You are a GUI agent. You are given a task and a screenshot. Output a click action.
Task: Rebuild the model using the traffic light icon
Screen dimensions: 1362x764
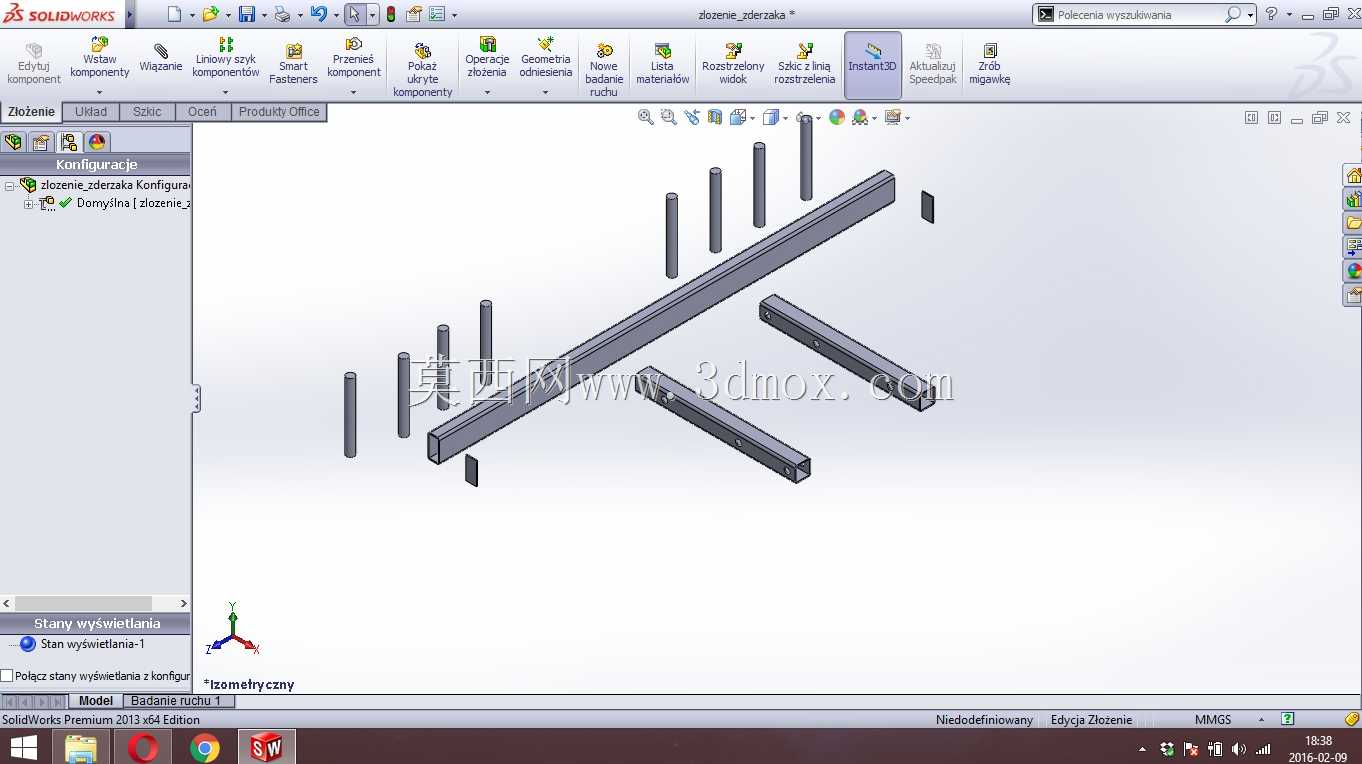pos(390,14)
